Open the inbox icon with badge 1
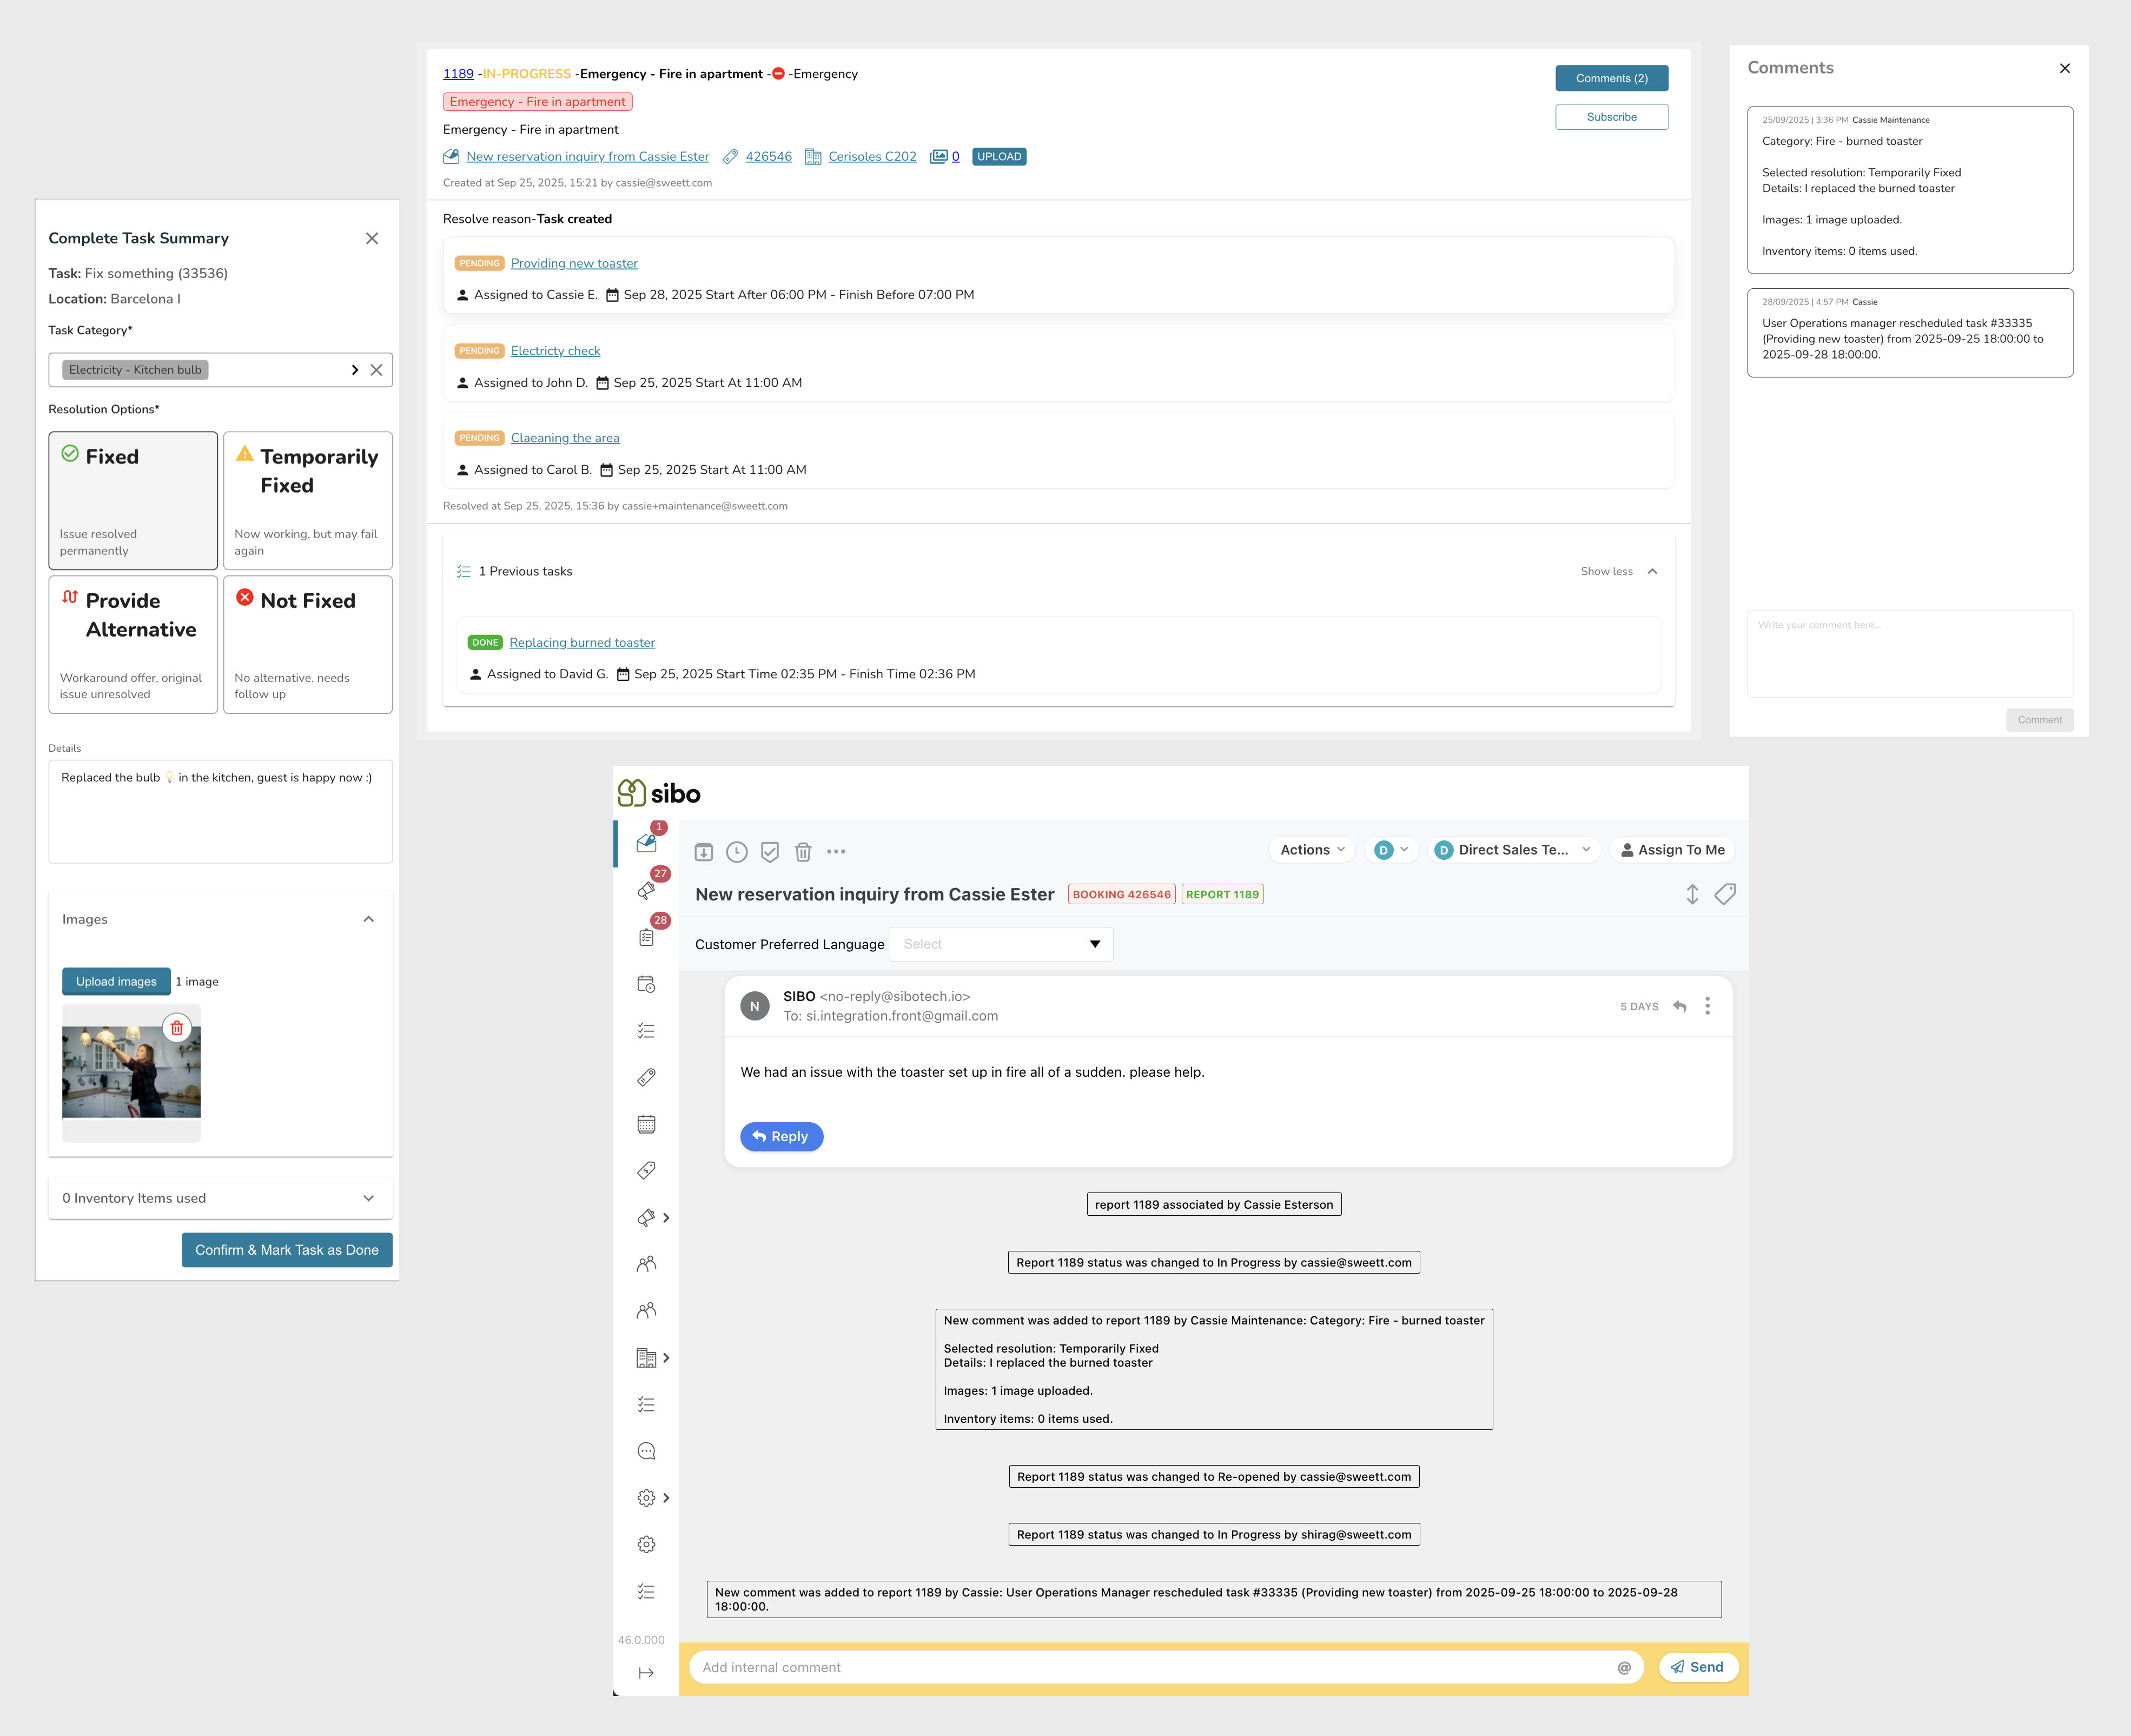Screen dimensions: 2131x1736 pyautogui.click(x=646, y=843)
